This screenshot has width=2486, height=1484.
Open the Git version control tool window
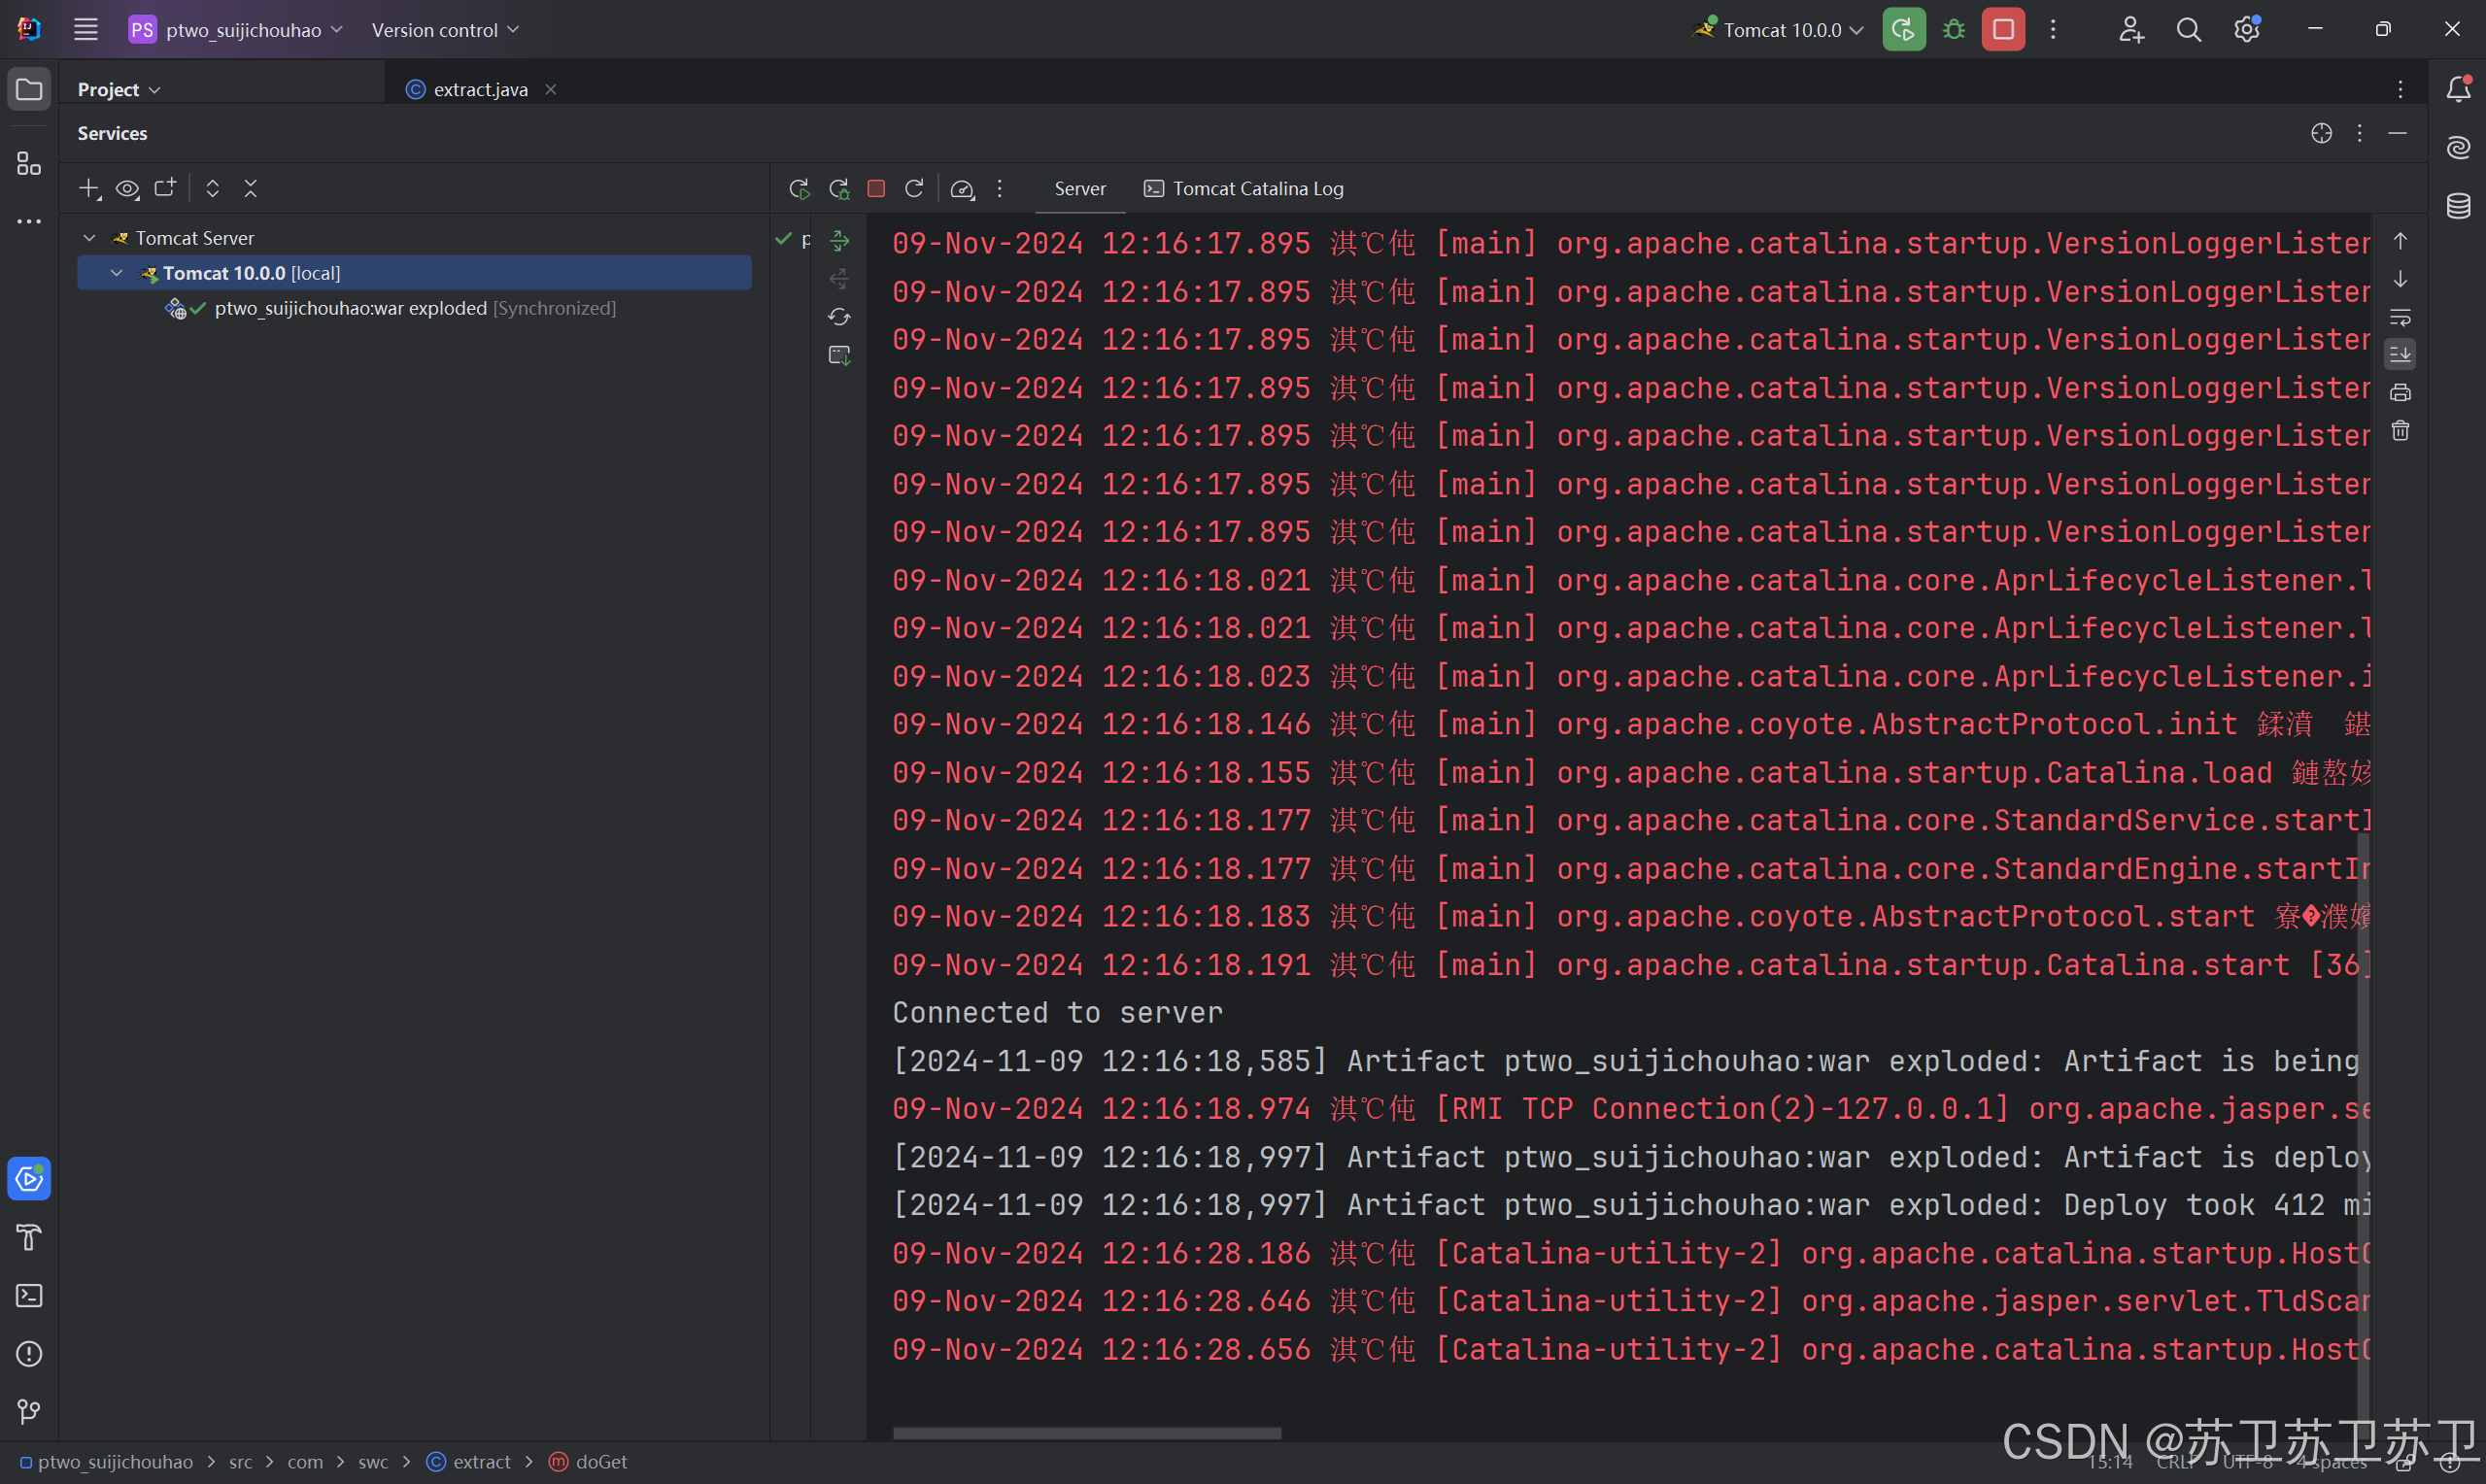[29, 1412]
